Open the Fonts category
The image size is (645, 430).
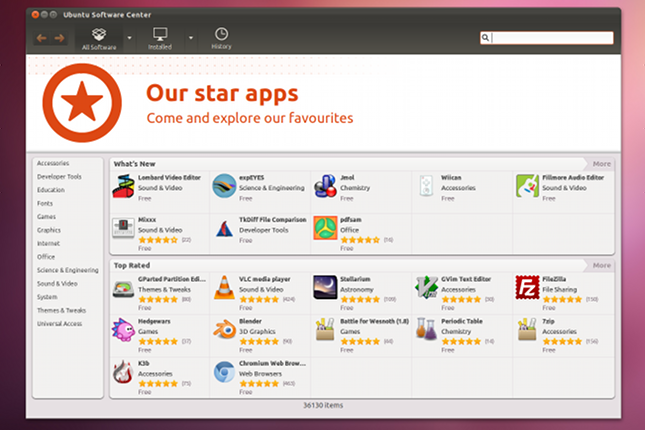45,203
